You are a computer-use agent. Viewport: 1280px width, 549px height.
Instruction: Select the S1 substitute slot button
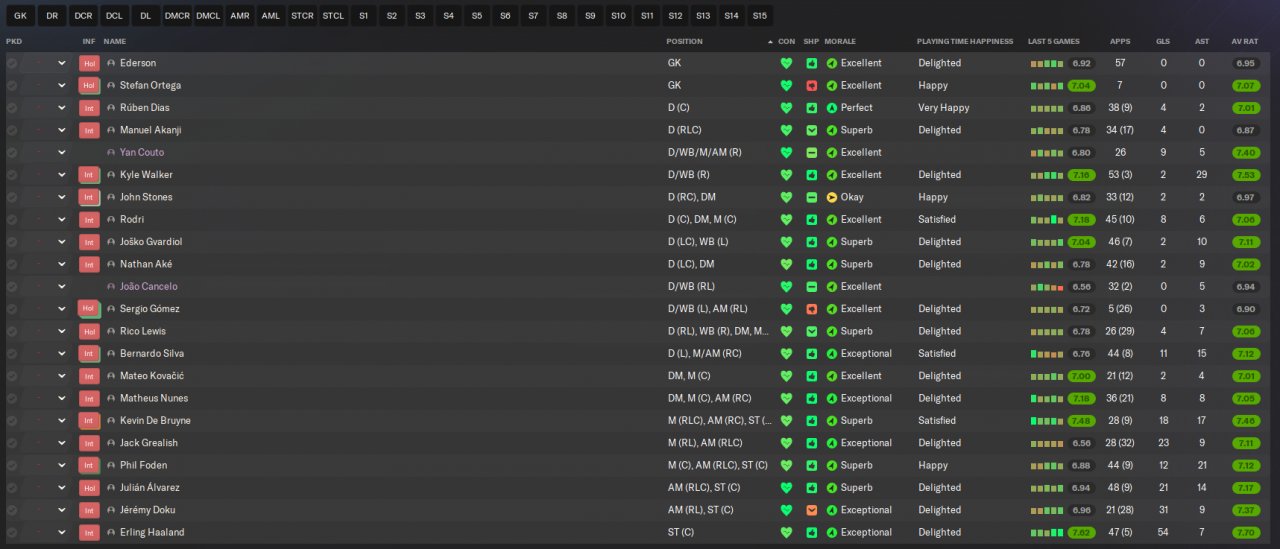pyautogui.click(x=363, y=16)
